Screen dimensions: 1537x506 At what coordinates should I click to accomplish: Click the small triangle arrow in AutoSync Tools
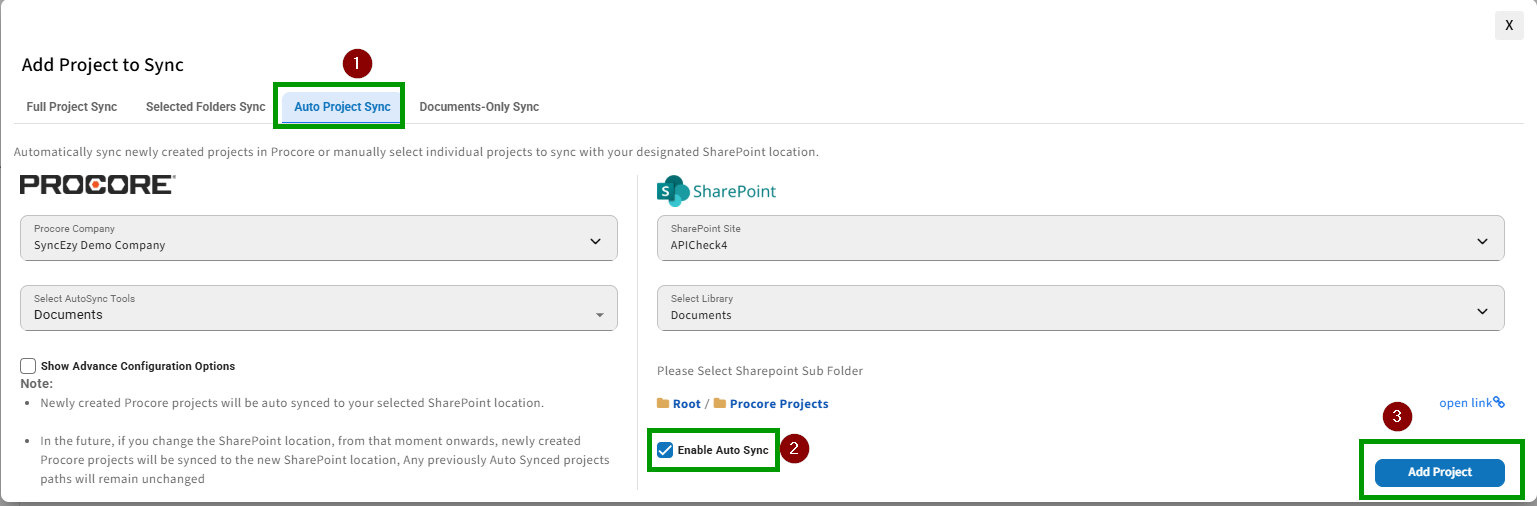tap(599, 315)
